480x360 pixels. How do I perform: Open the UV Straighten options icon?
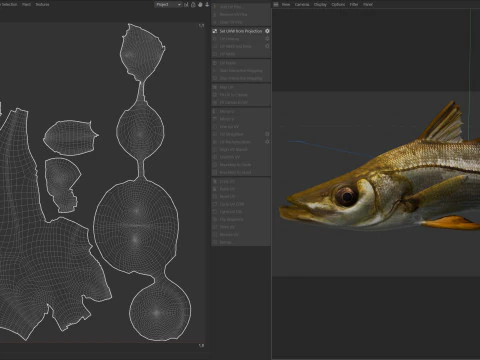267,134
